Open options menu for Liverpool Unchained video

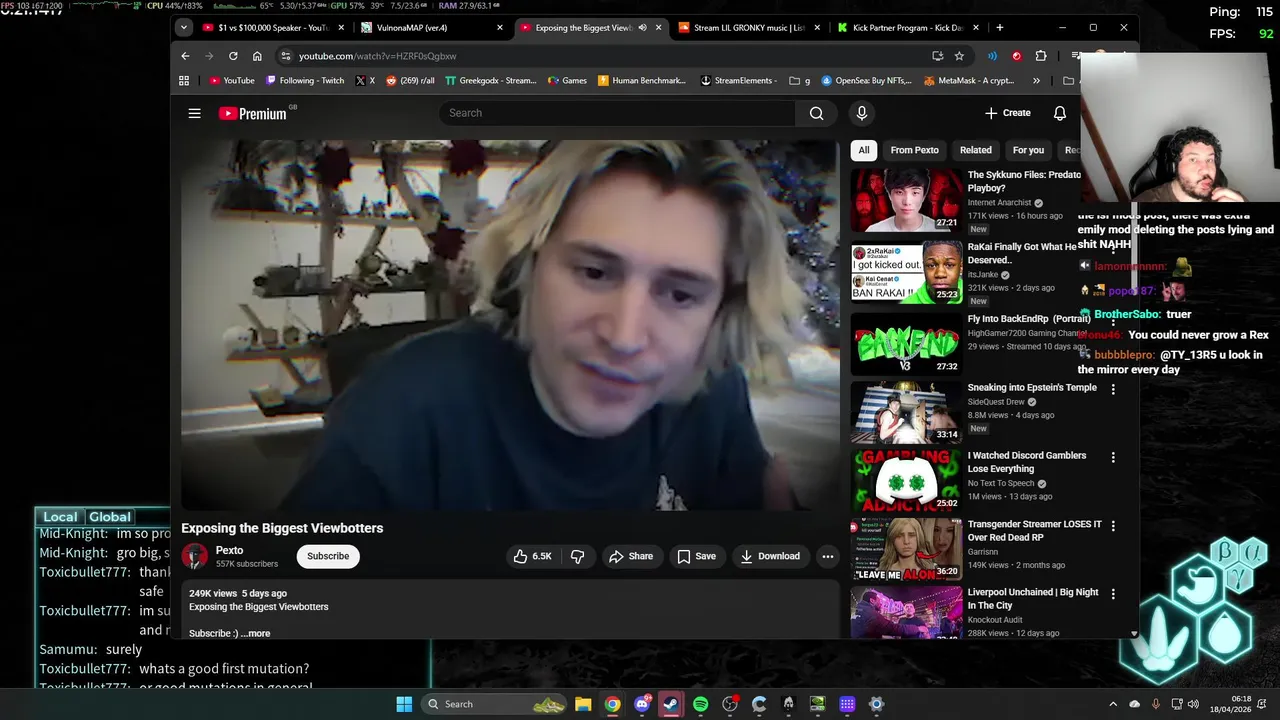(x=1113, y=593)
